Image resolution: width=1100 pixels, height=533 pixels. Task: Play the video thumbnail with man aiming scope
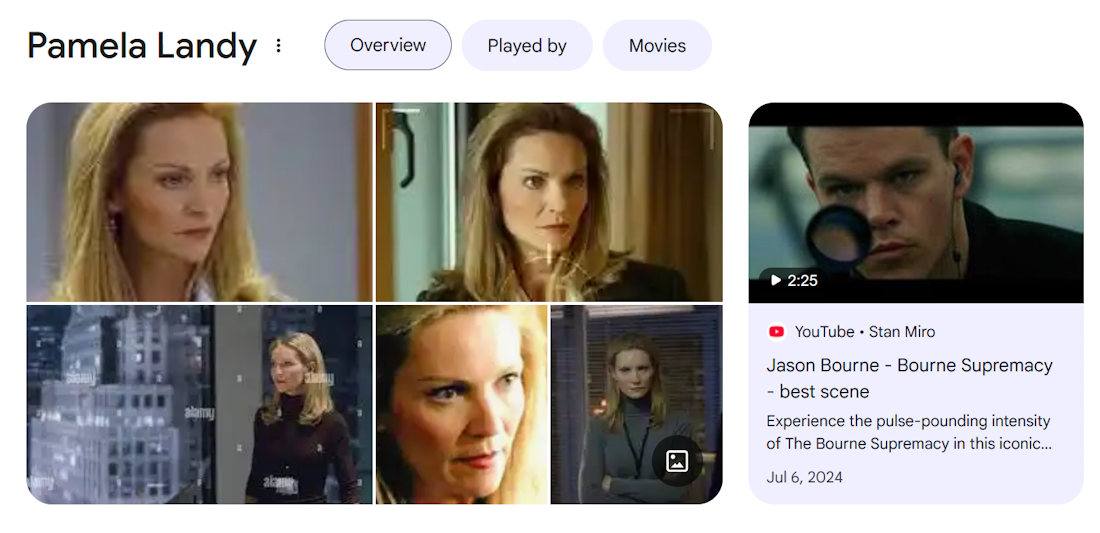pyautogui.click(x=915, y=203)
